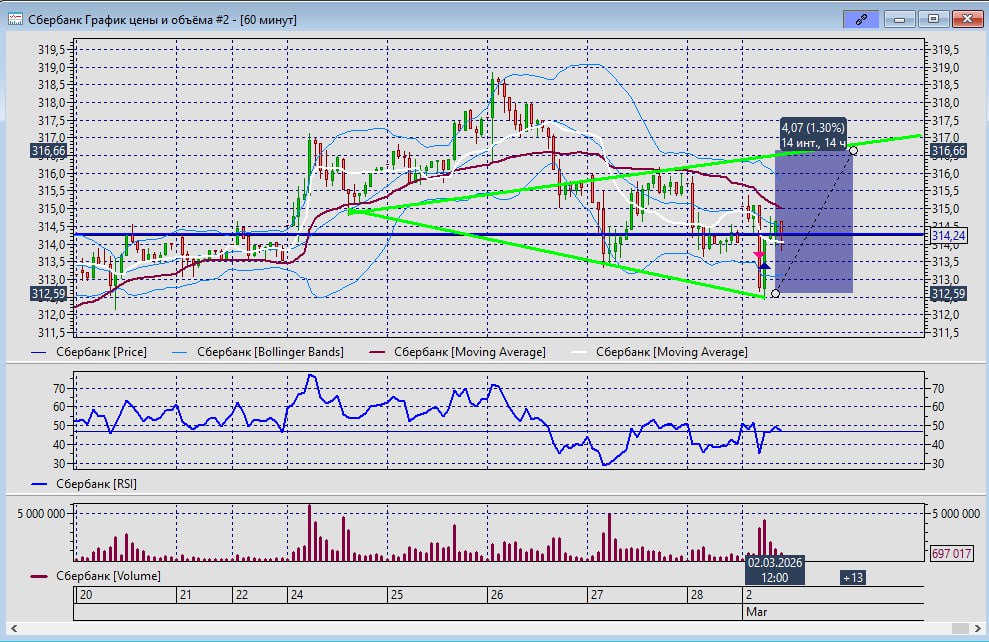Viewport: 989px width, 642px height.
Task: Click the pink down-arrow sell marker on chart
Action: (759, 255)
